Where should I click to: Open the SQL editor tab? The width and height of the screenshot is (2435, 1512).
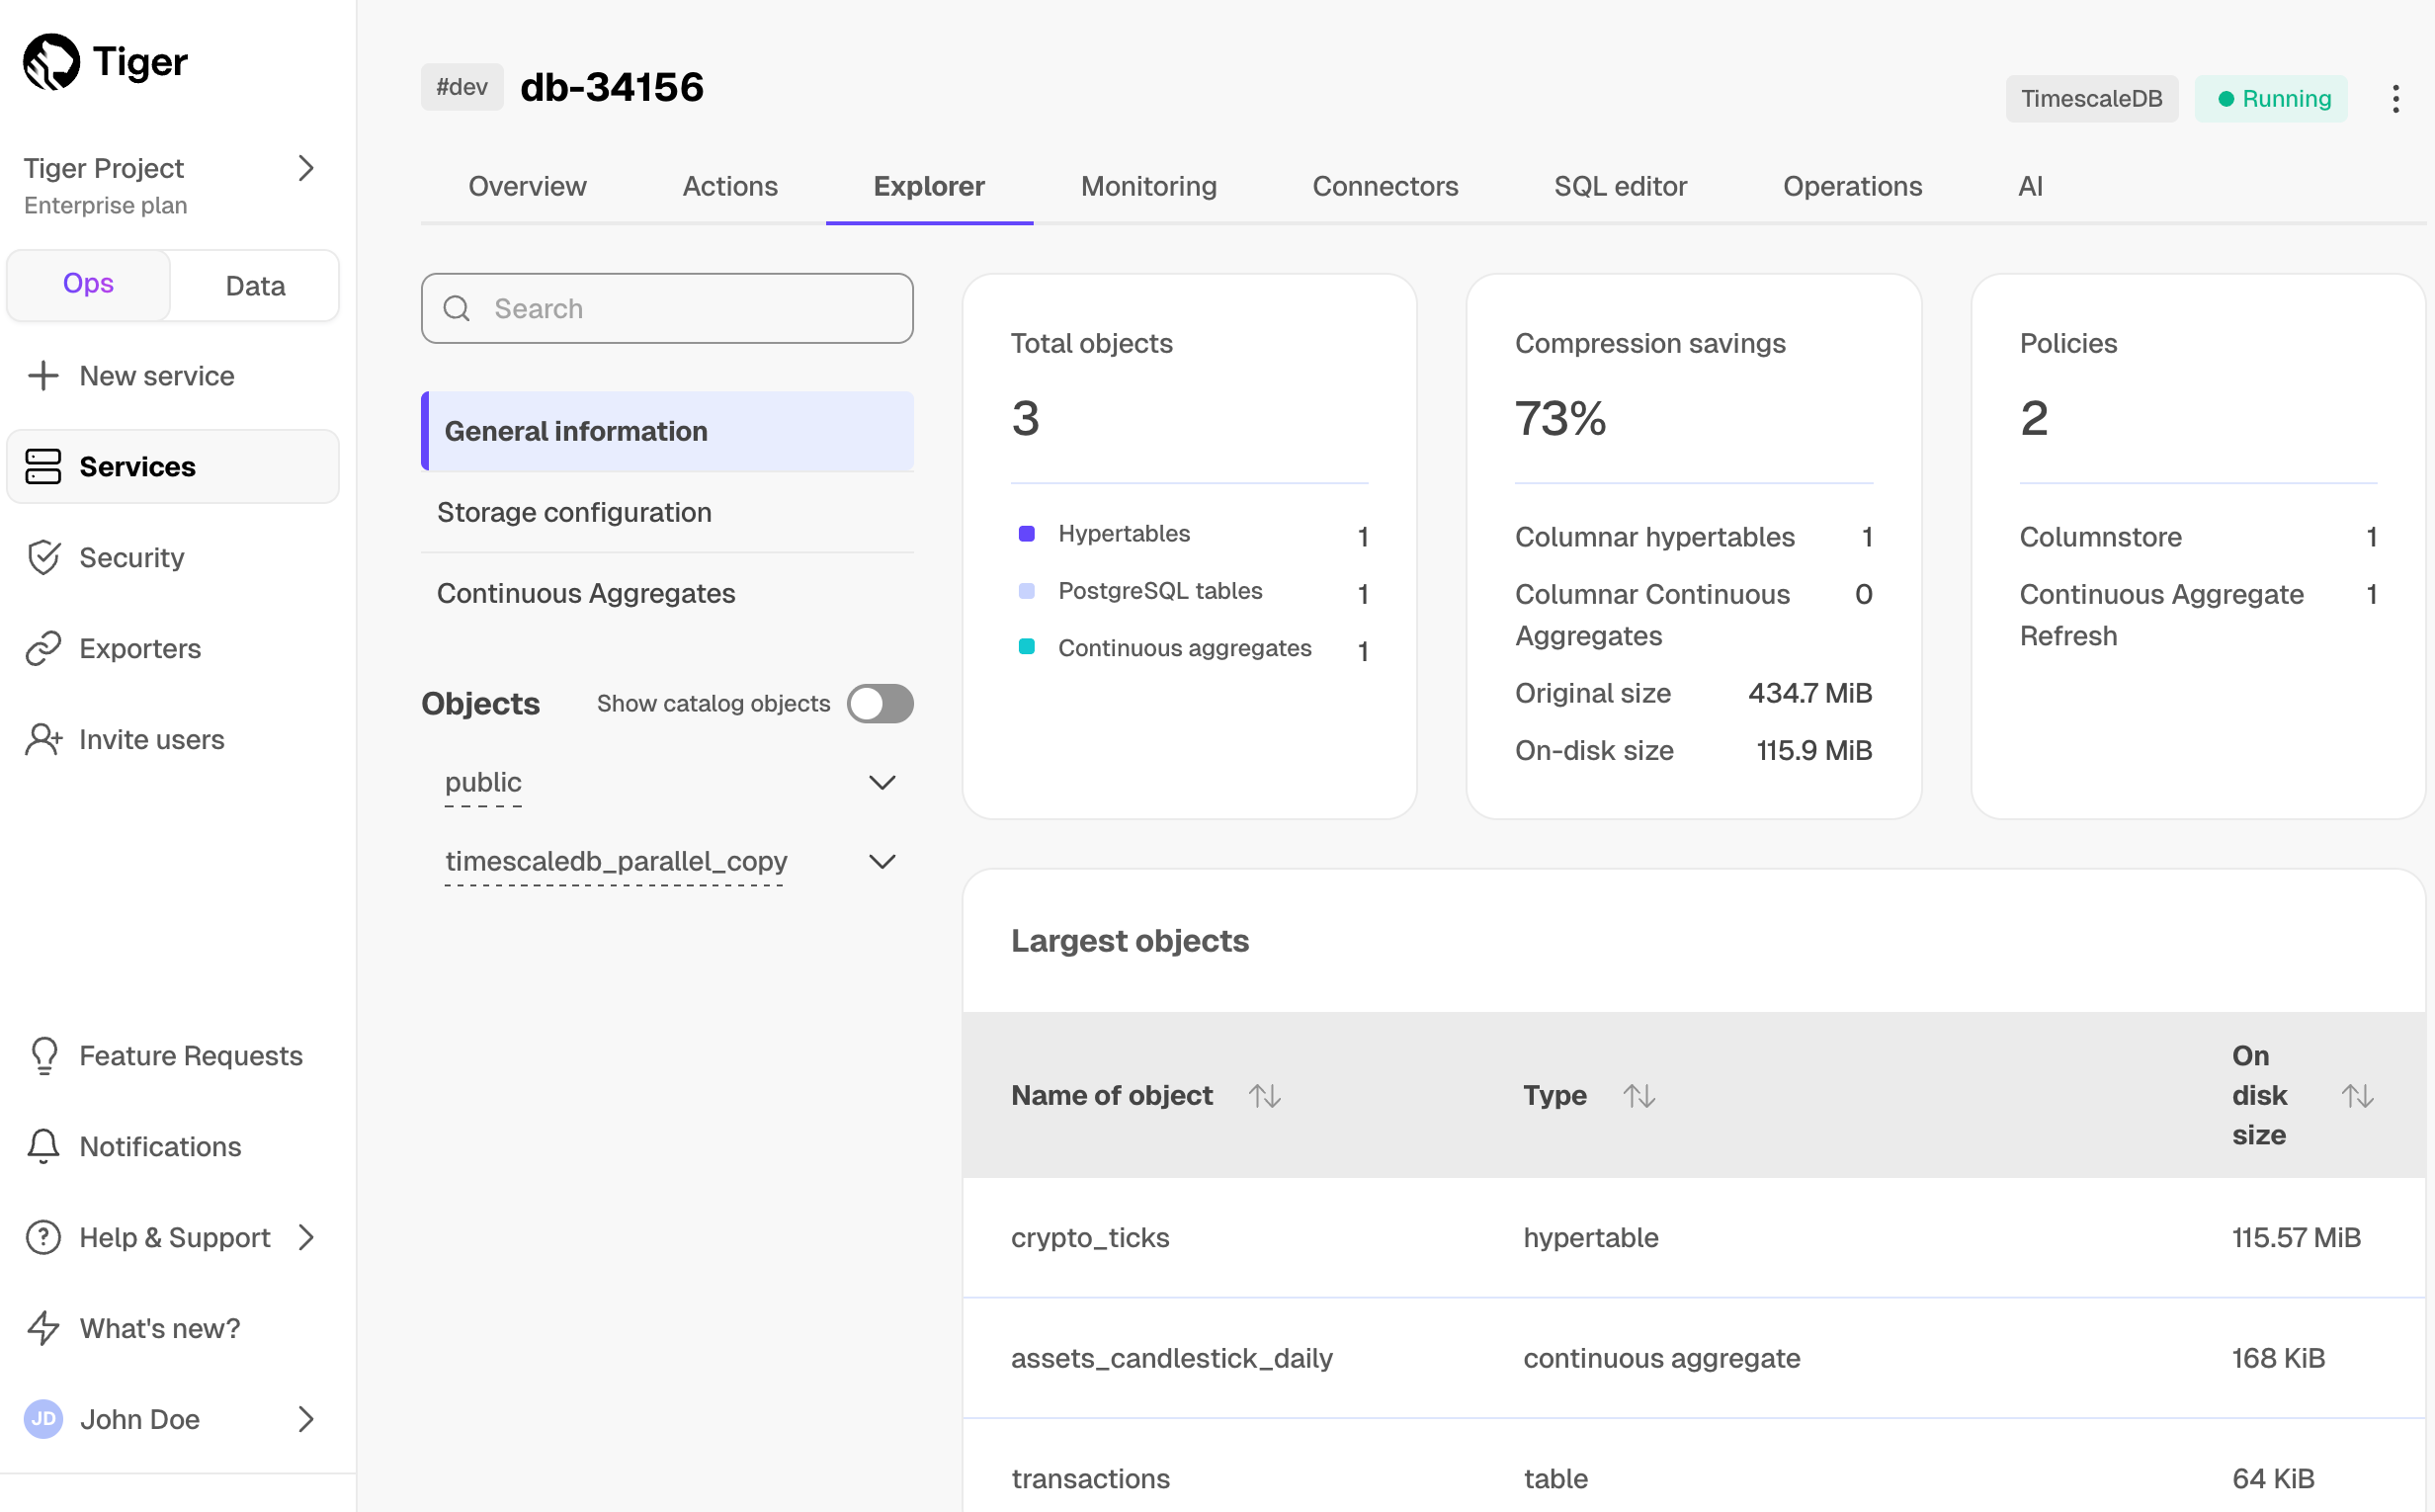coord(1619,187)
